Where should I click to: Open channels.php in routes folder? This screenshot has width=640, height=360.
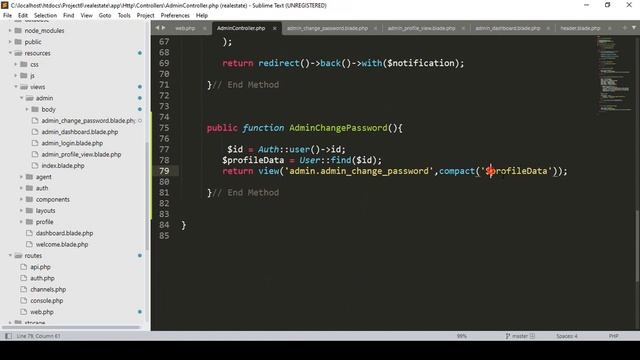point(48,289)
